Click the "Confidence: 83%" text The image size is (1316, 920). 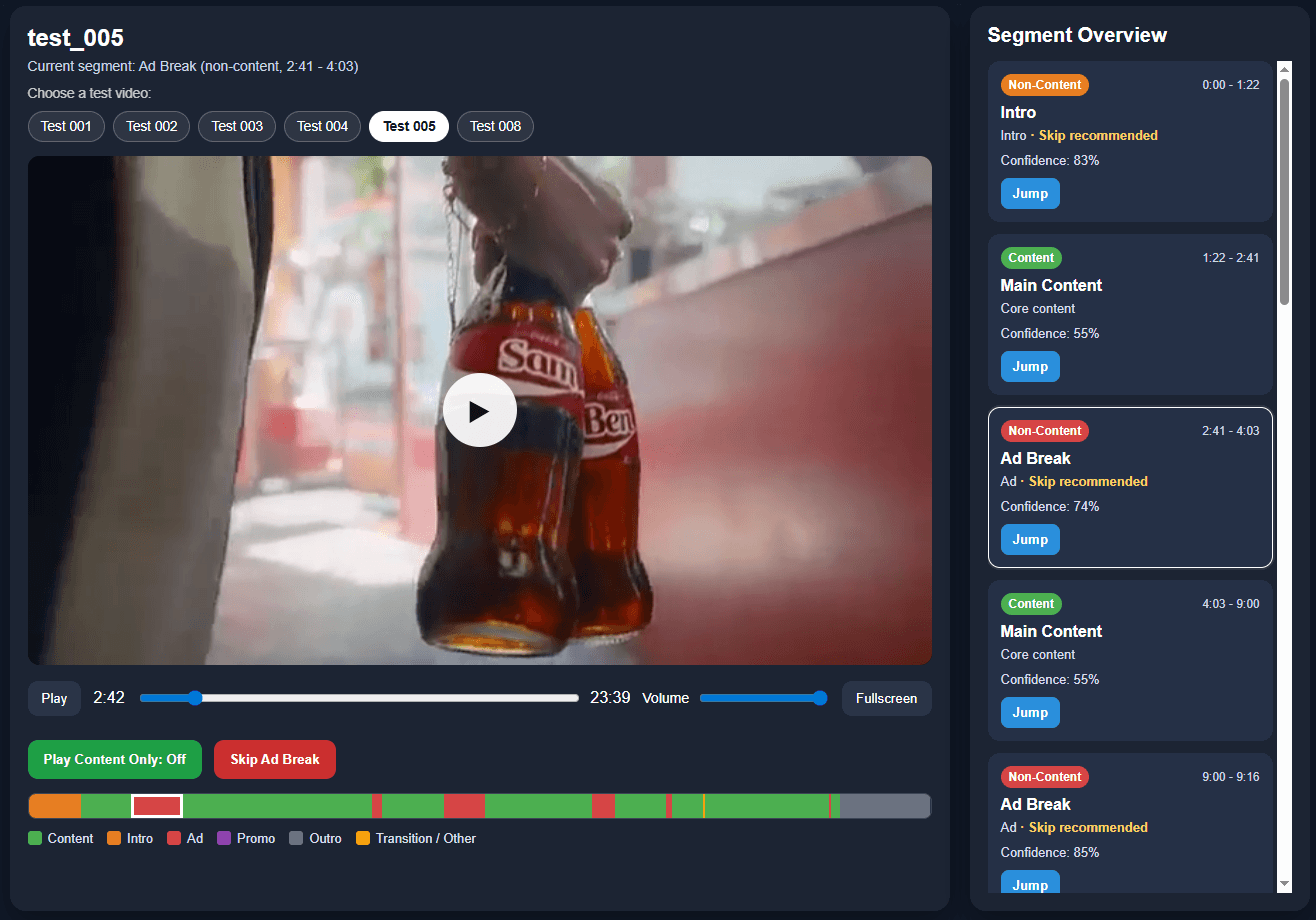pos(1050,160)
